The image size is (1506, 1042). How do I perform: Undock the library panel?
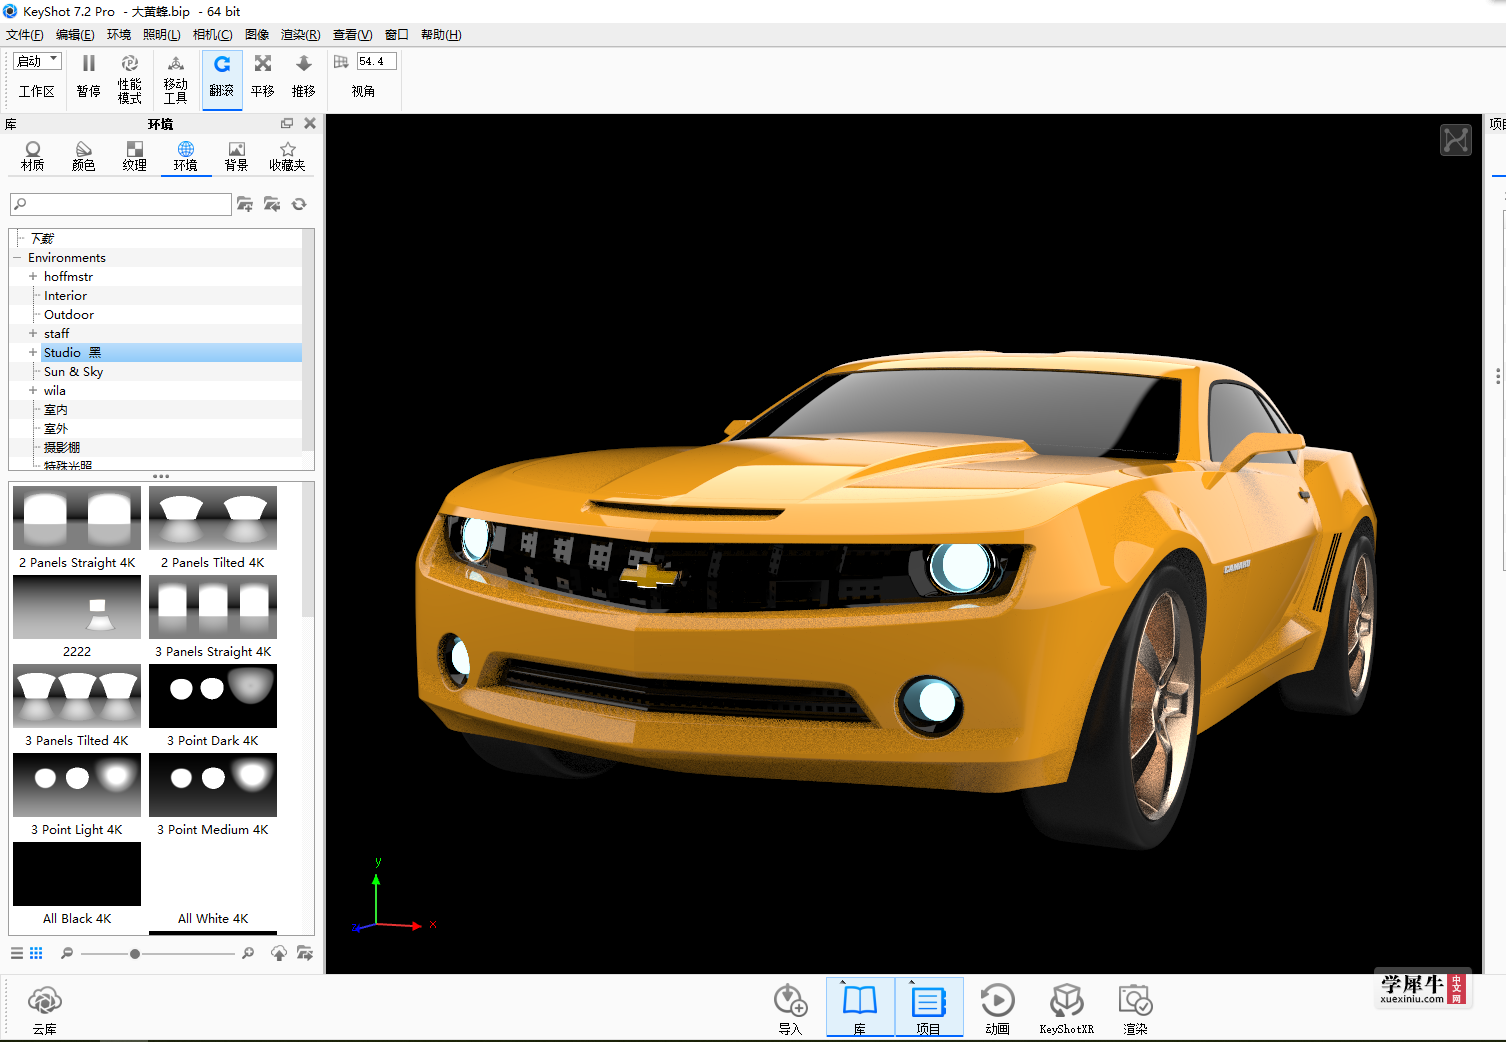tap(287, 123)
